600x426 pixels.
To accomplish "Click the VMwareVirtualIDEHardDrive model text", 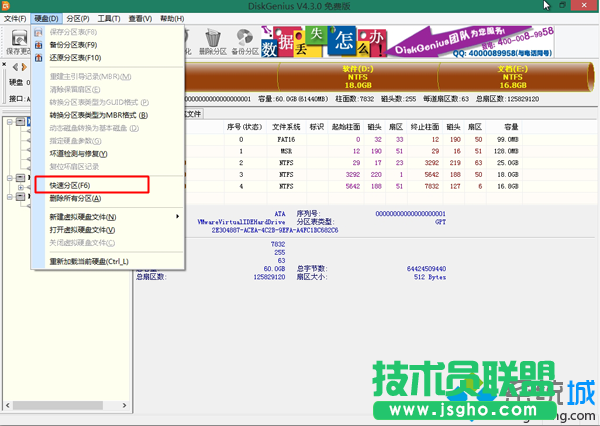I will [241, 222].
